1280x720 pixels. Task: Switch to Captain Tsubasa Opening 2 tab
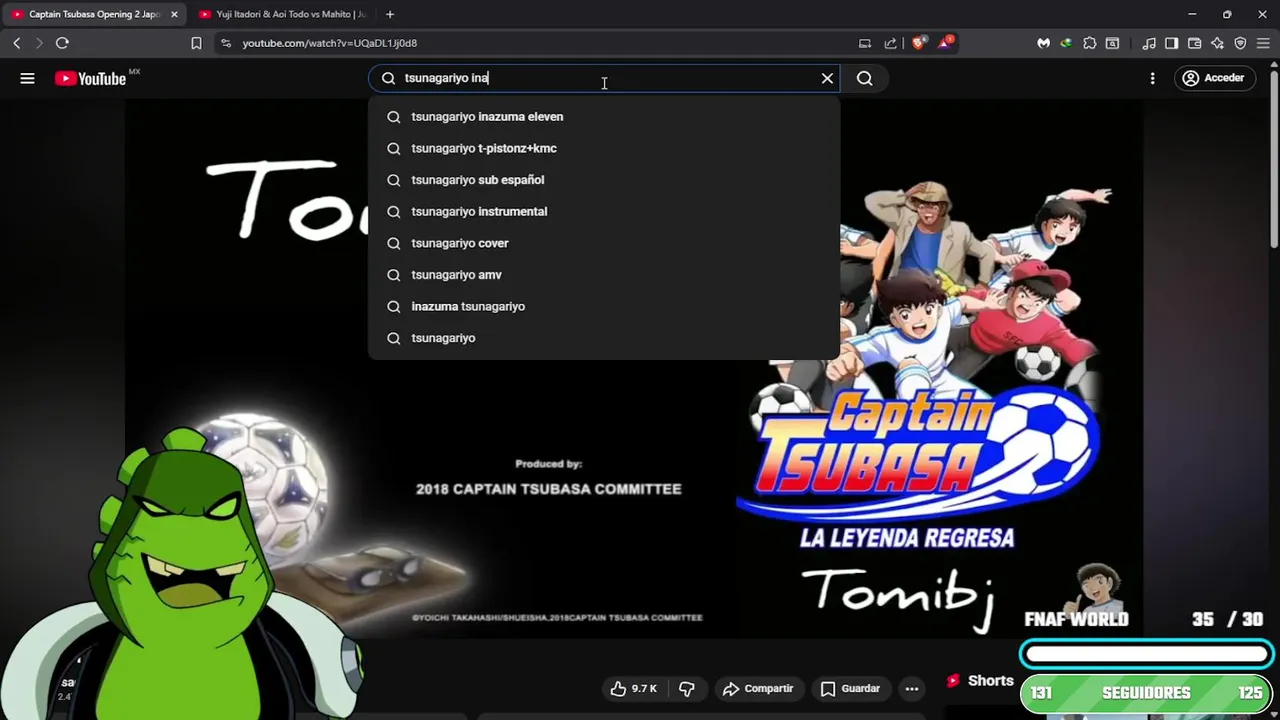94,14
